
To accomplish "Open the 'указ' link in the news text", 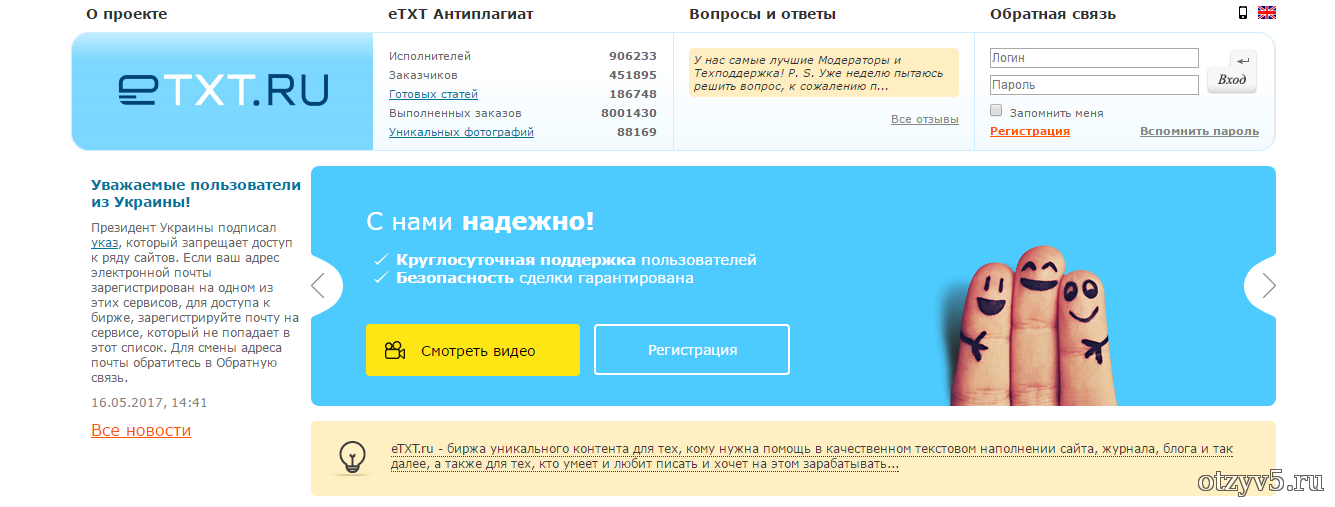I will click(105, 243).
